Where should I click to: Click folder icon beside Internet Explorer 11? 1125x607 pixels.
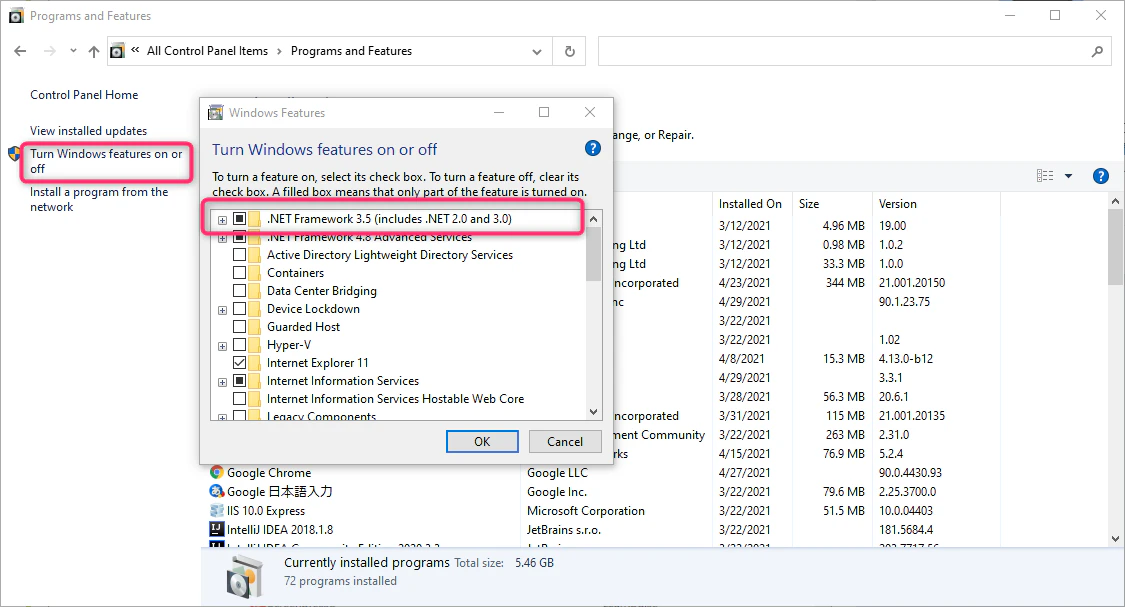(x=255, y=363)
